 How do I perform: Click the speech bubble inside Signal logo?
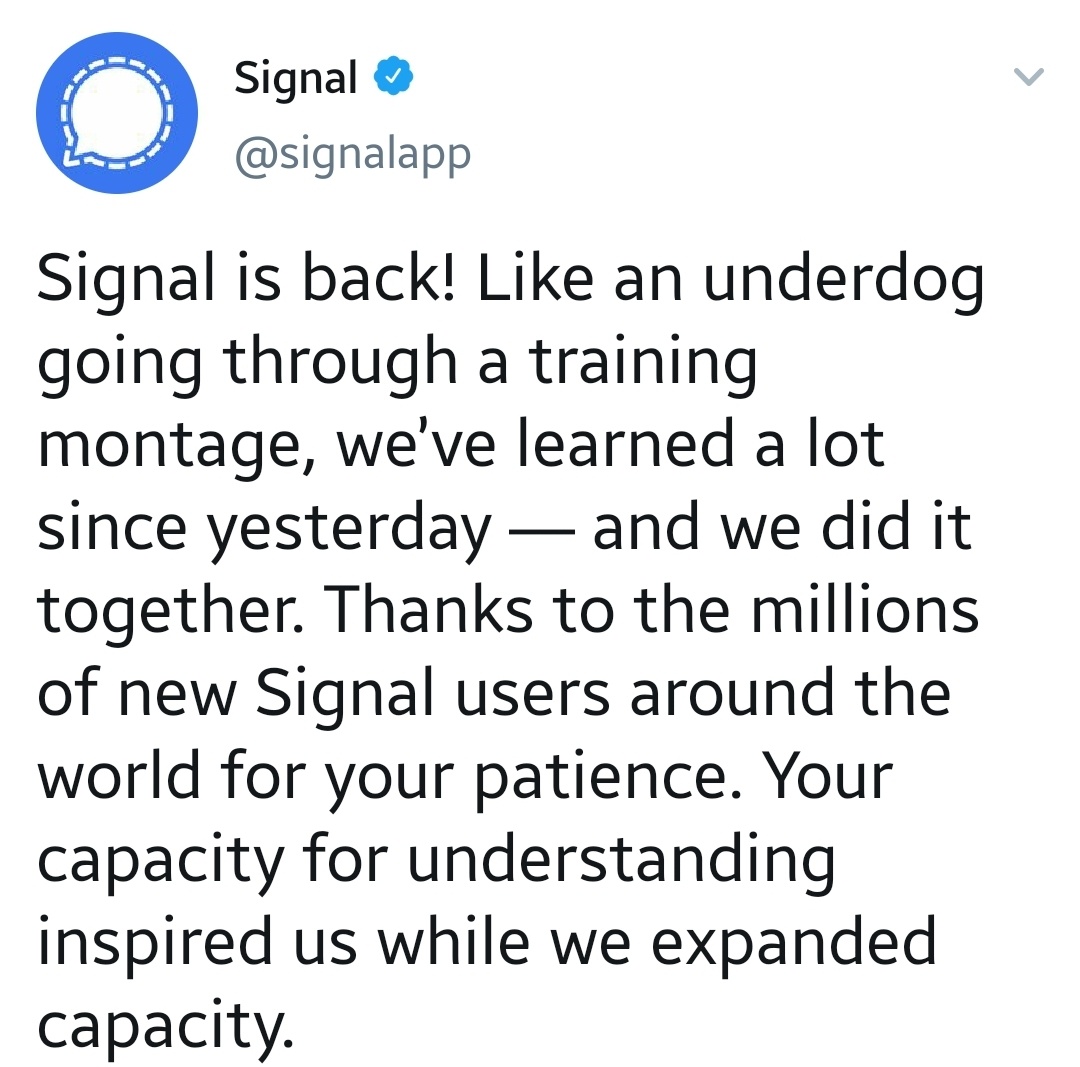click(115, 114)
